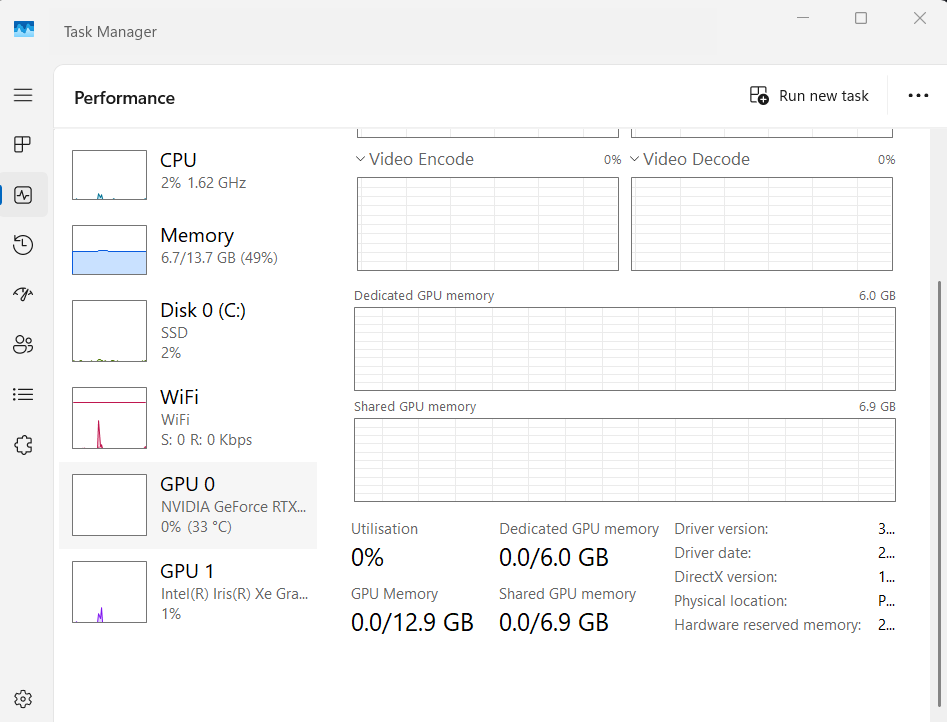Screen dimensions: 947x722
Task: Click the Performance page heading
Action: [x=124, y=98]
